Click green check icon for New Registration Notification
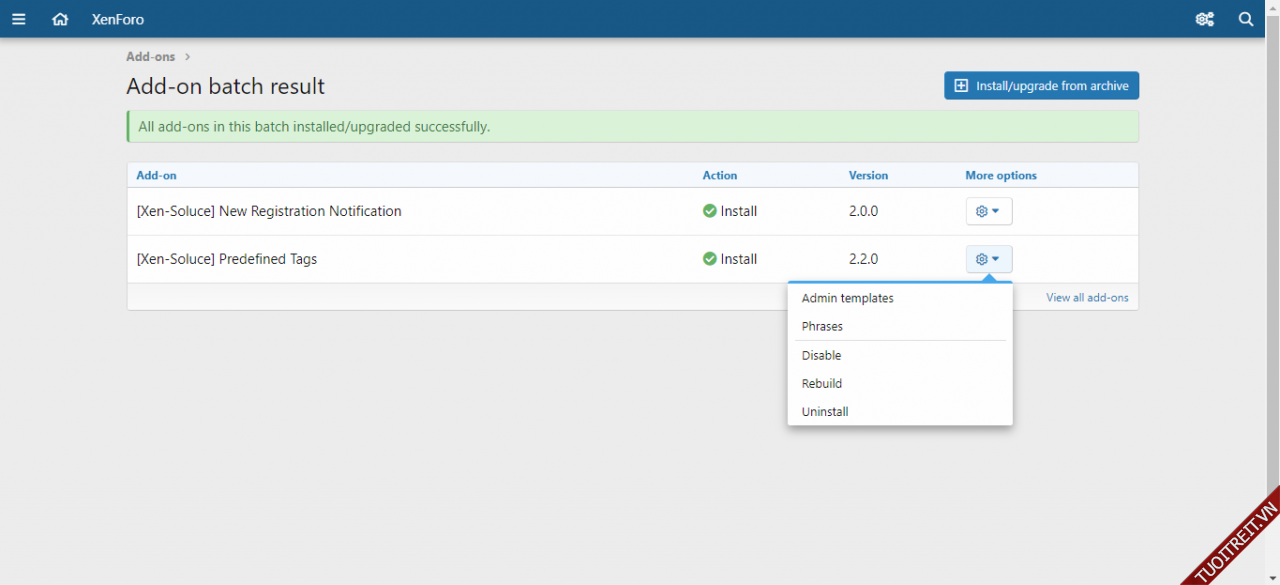The height and width of the screenshot is (585, 1280). coord(710,211)
